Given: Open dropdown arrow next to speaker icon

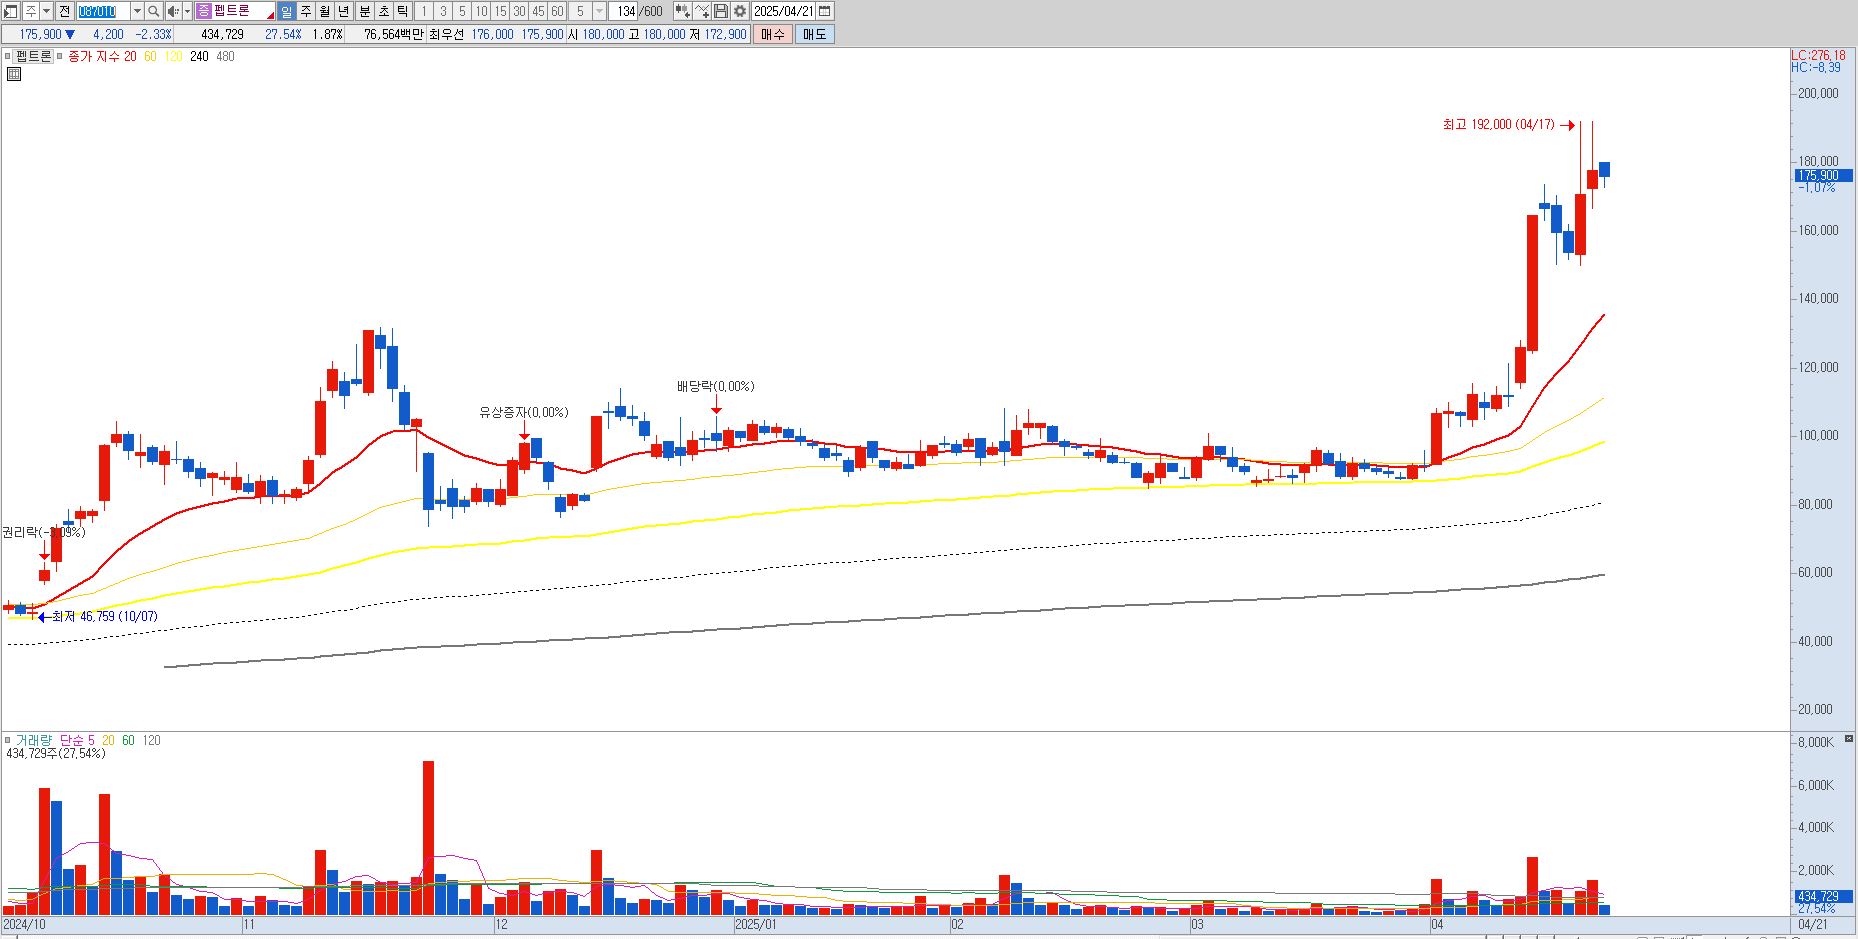Looking at the screenshot, I should (x=187, y=11).
